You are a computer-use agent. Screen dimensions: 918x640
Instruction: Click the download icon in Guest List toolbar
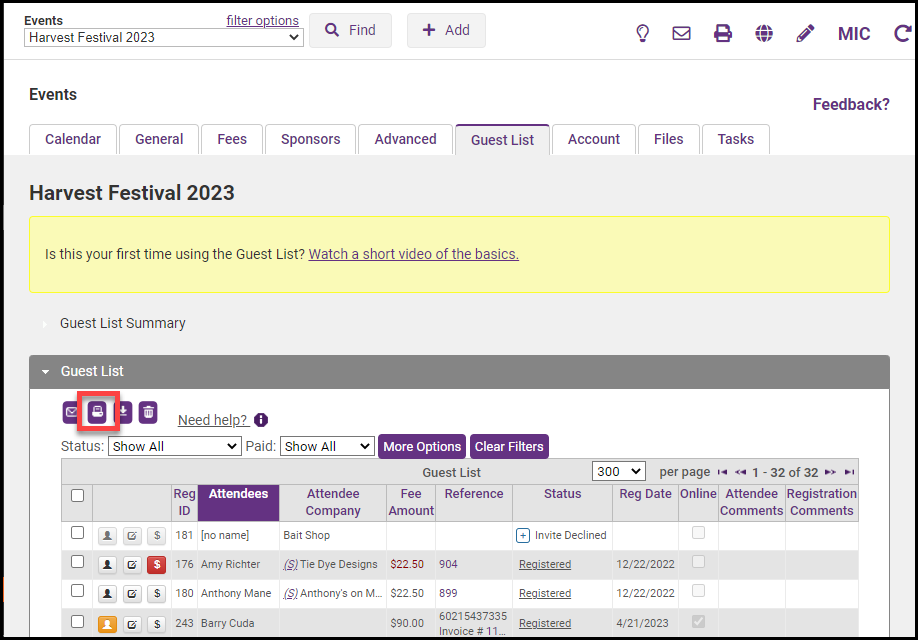click(x=123, y=411)
